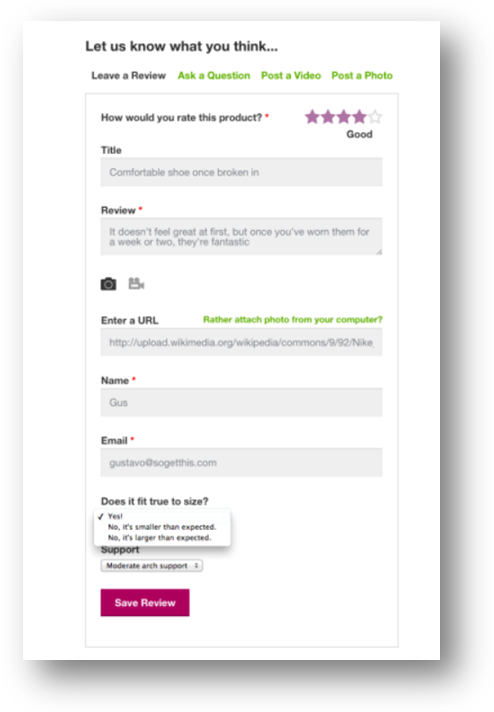
Task: Click the review textarea resize handle
Action: 379,252
